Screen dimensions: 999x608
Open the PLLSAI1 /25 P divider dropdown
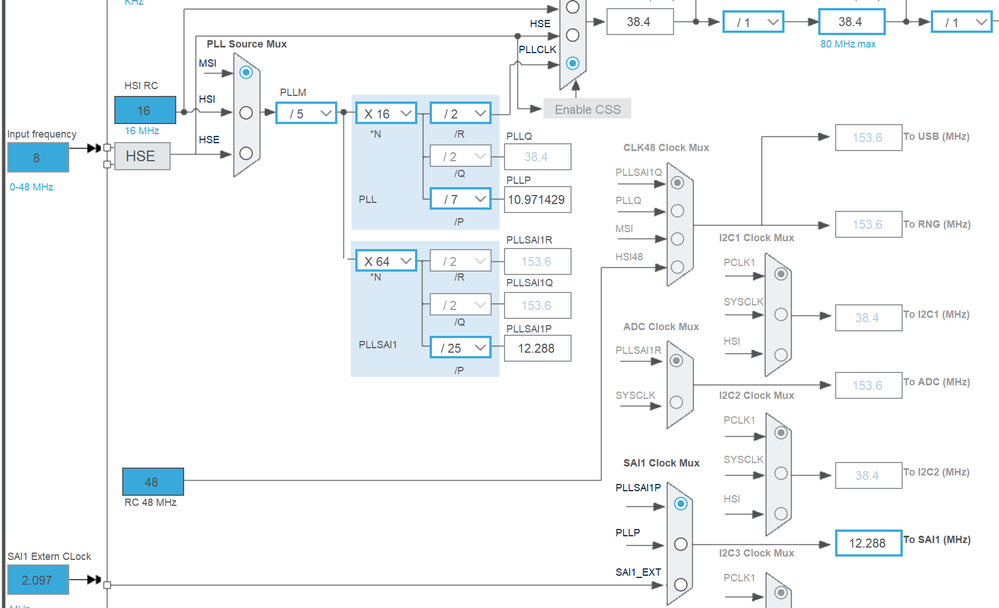pyautogui.click(x=461, y=348)
